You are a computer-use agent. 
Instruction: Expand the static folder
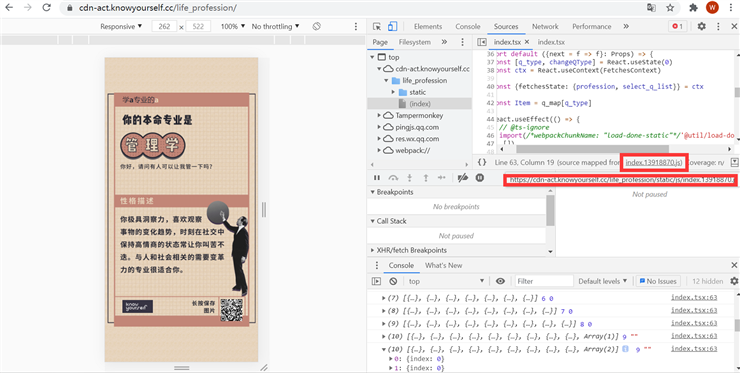393,92
